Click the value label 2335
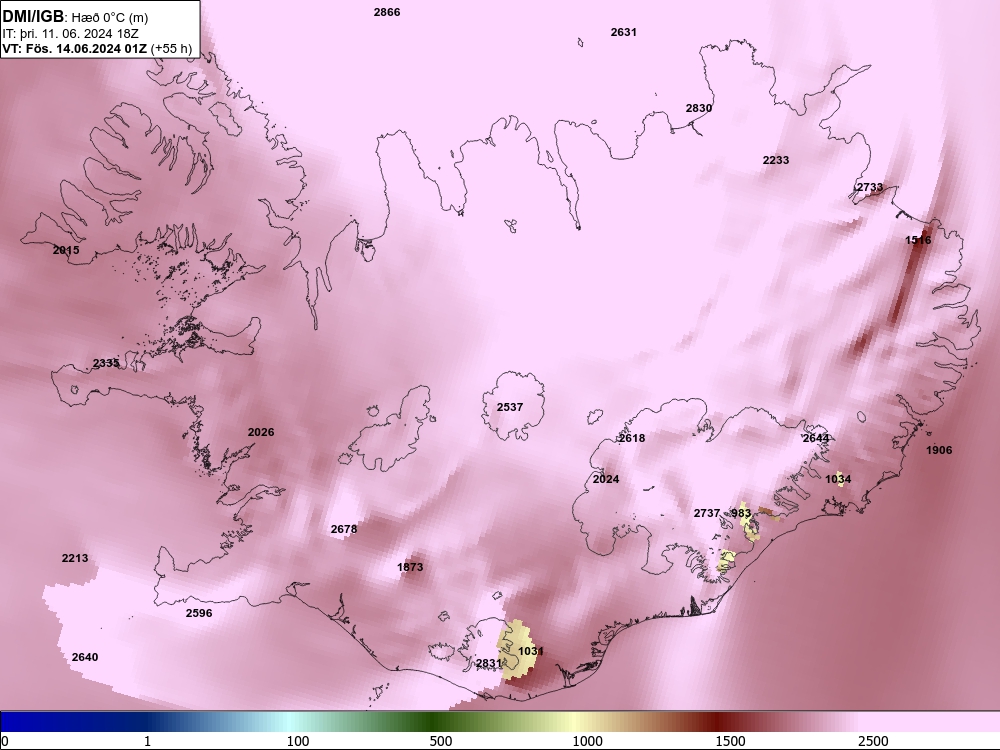This screenshot has height=750, width=1000. point(106,364)
